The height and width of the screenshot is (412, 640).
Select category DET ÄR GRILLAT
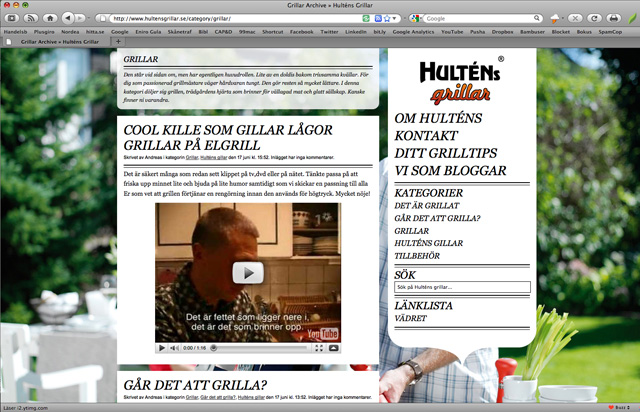[x=427, y=206]
